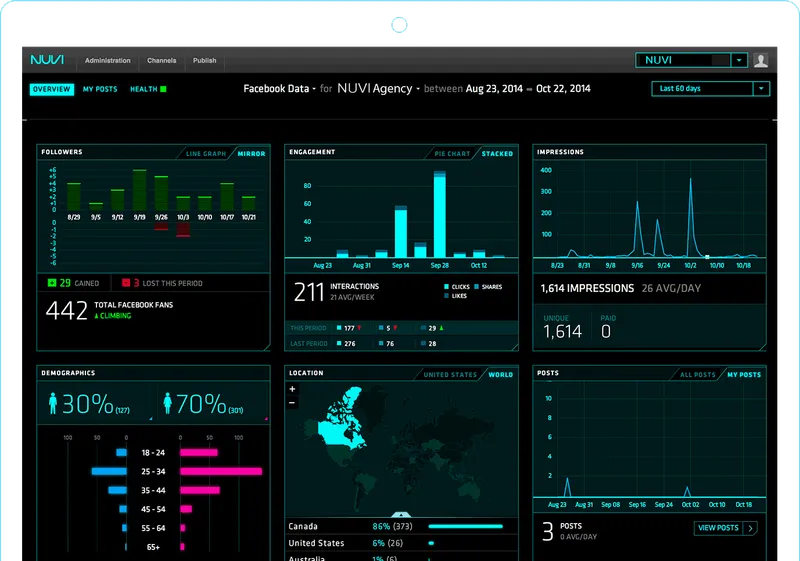Select the Overview tab
The height and width of the screenshot is (561, 800).
[x=52, y=89]
